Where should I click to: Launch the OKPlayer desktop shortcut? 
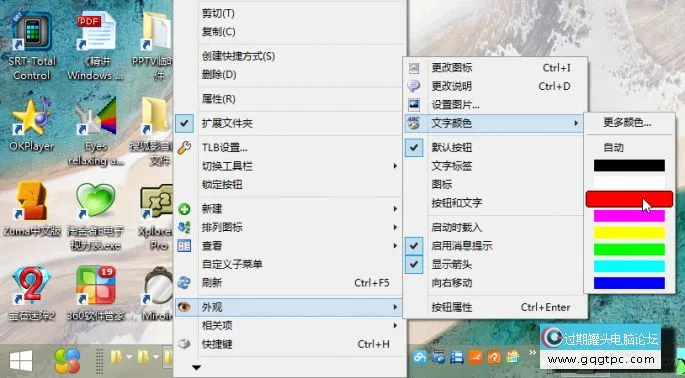32,125
